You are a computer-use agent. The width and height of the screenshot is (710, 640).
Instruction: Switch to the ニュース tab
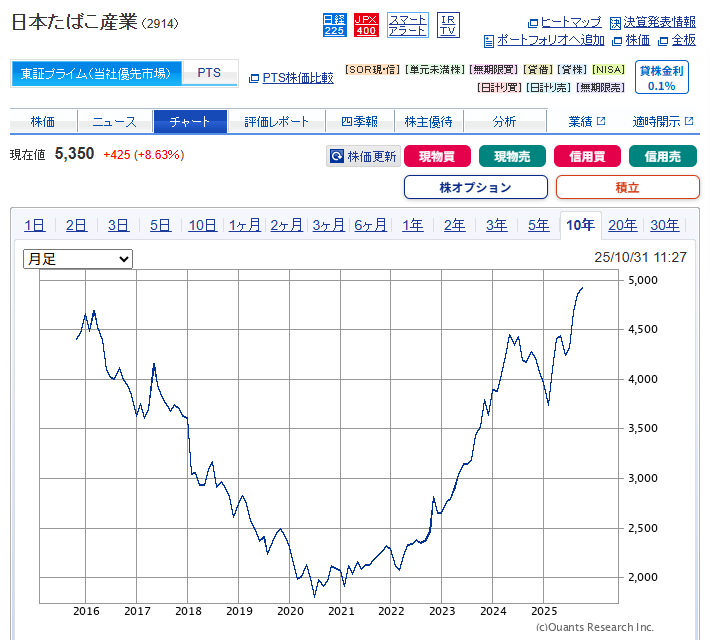(x=115, y=121)
